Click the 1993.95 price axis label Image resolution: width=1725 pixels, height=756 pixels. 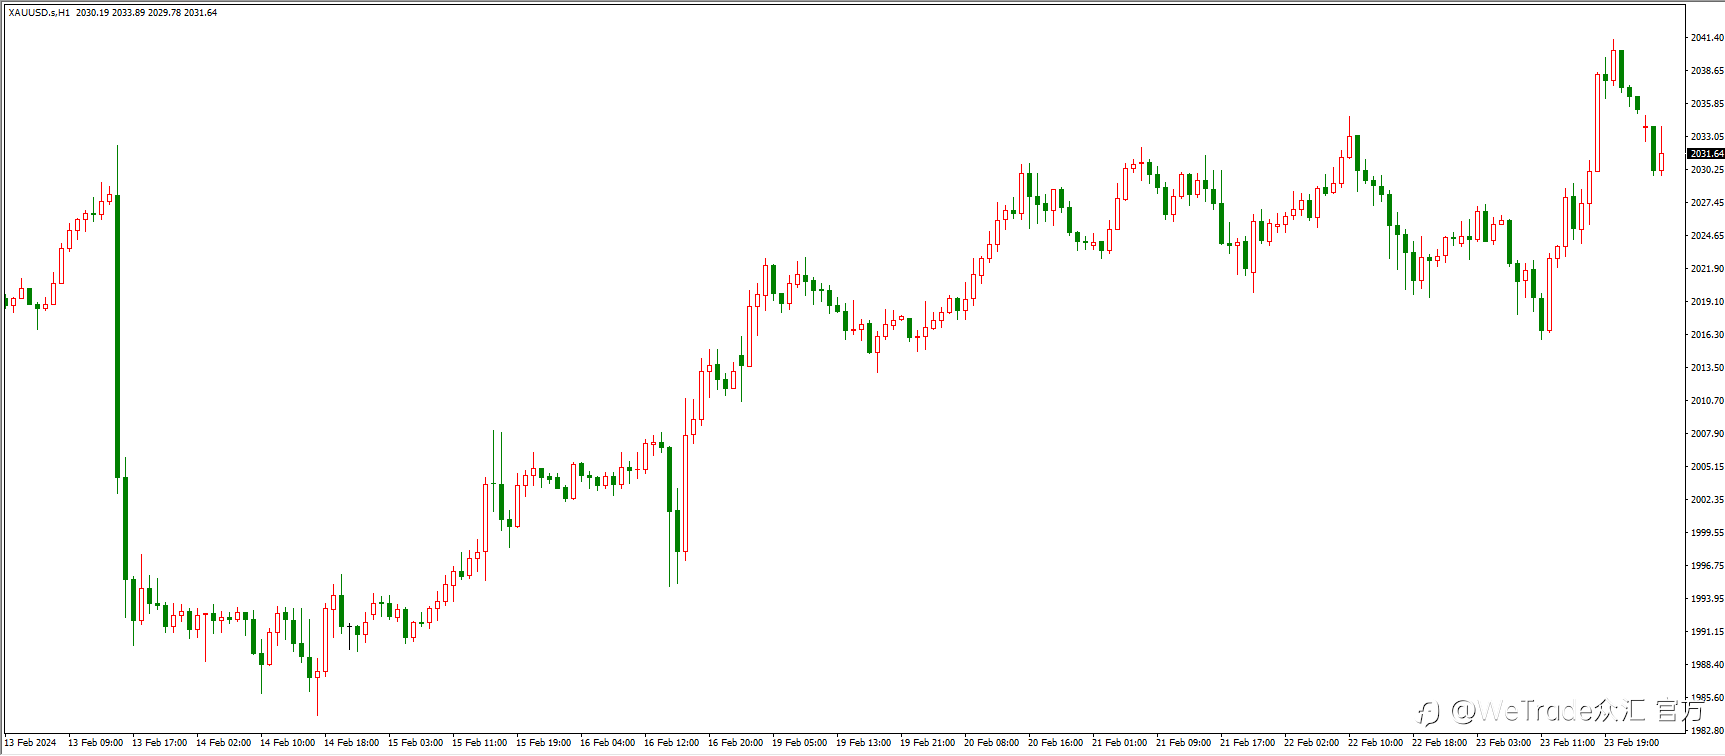1707,599
